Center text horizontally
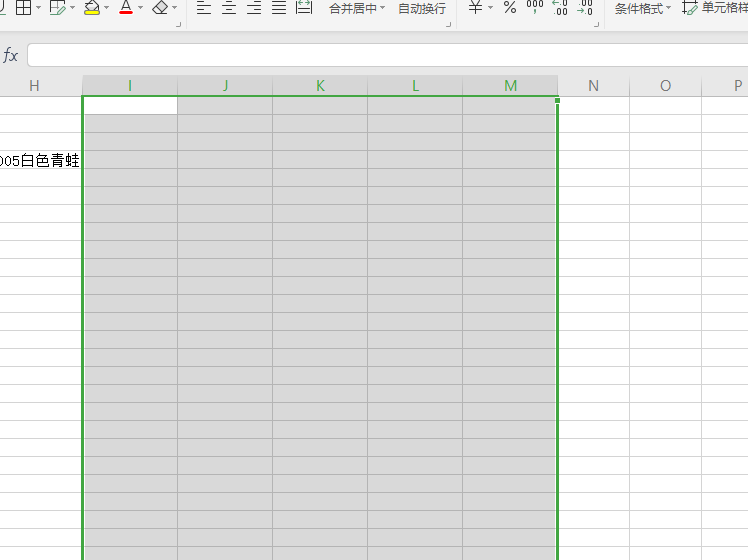 [x=229, y=7]
